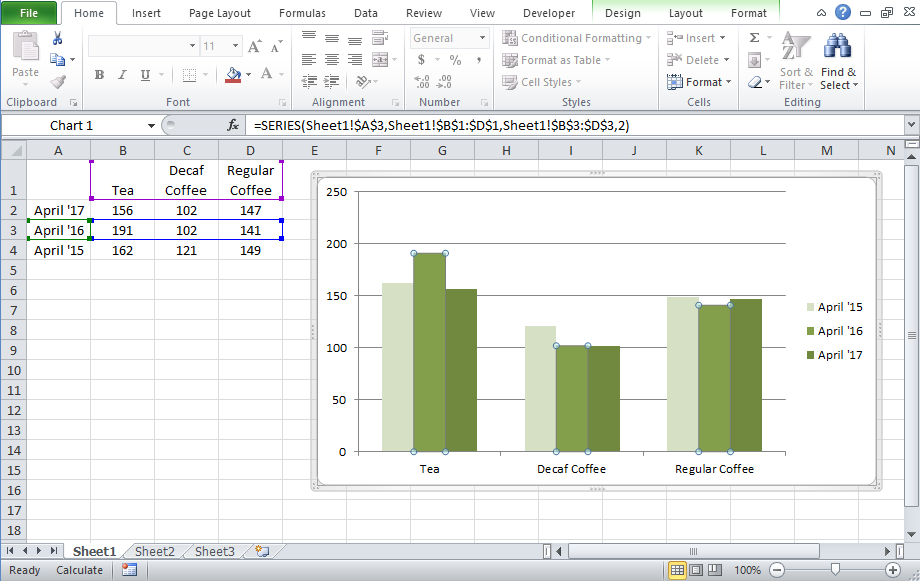Viewport: 920px width, 581px height.
Task: Apply Accounting dollar number format
Action: point(421,59)
